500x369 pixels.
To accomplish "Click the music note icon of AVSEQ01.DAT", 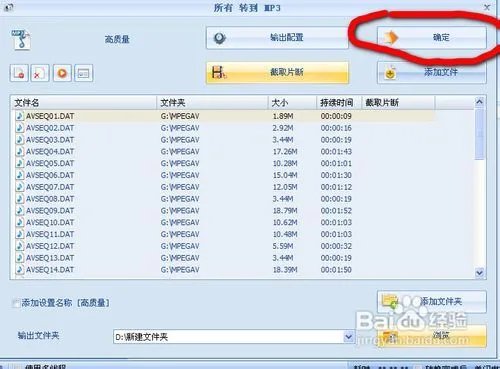I will pyautogui.click(x=20, y=116).
